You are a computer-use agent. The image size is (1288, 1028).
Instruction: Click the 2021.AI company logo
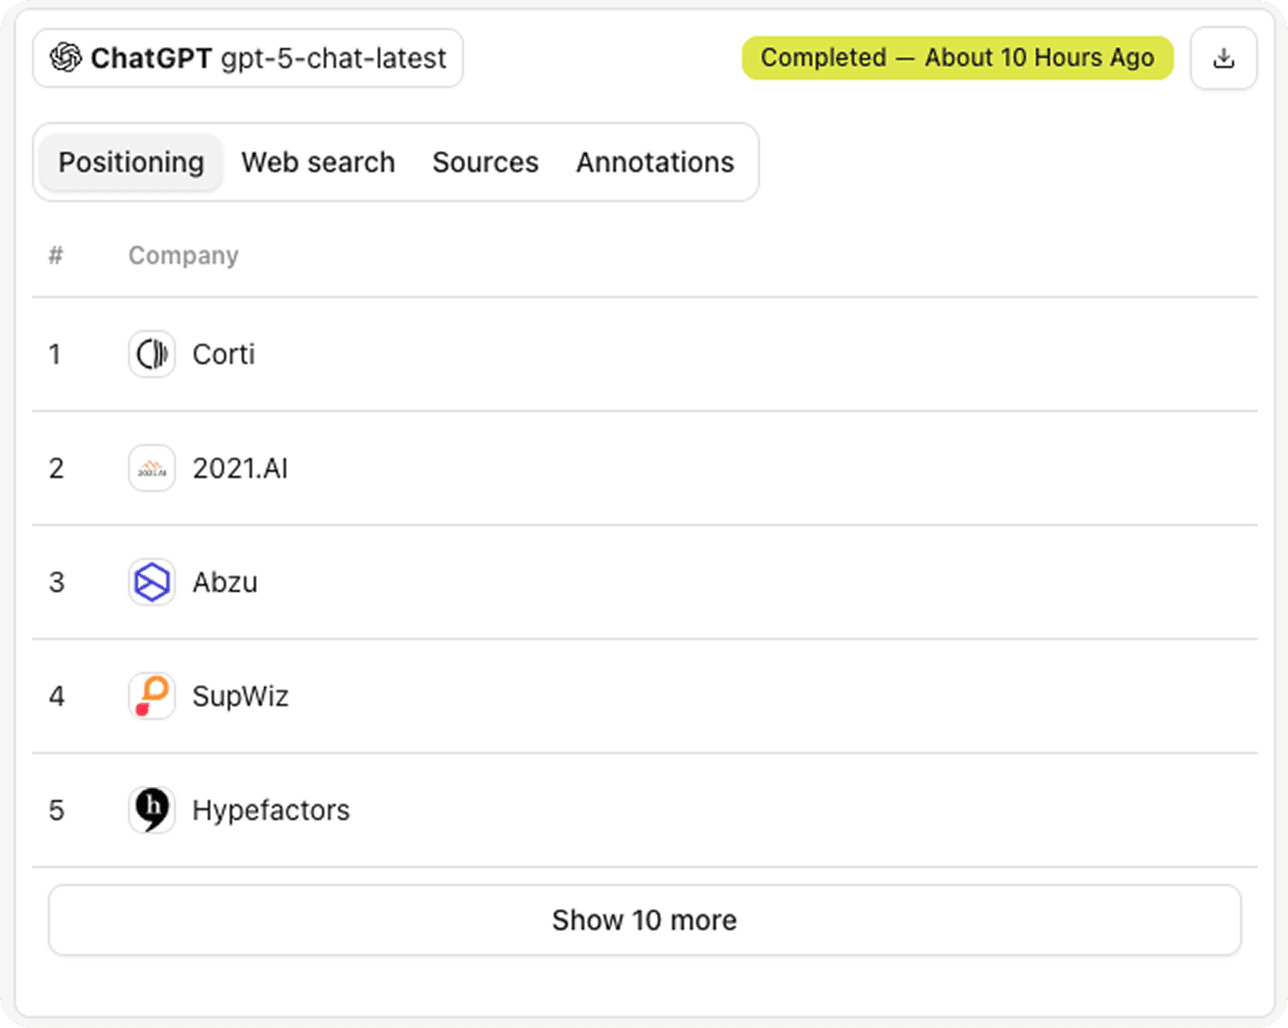point(152,468)
